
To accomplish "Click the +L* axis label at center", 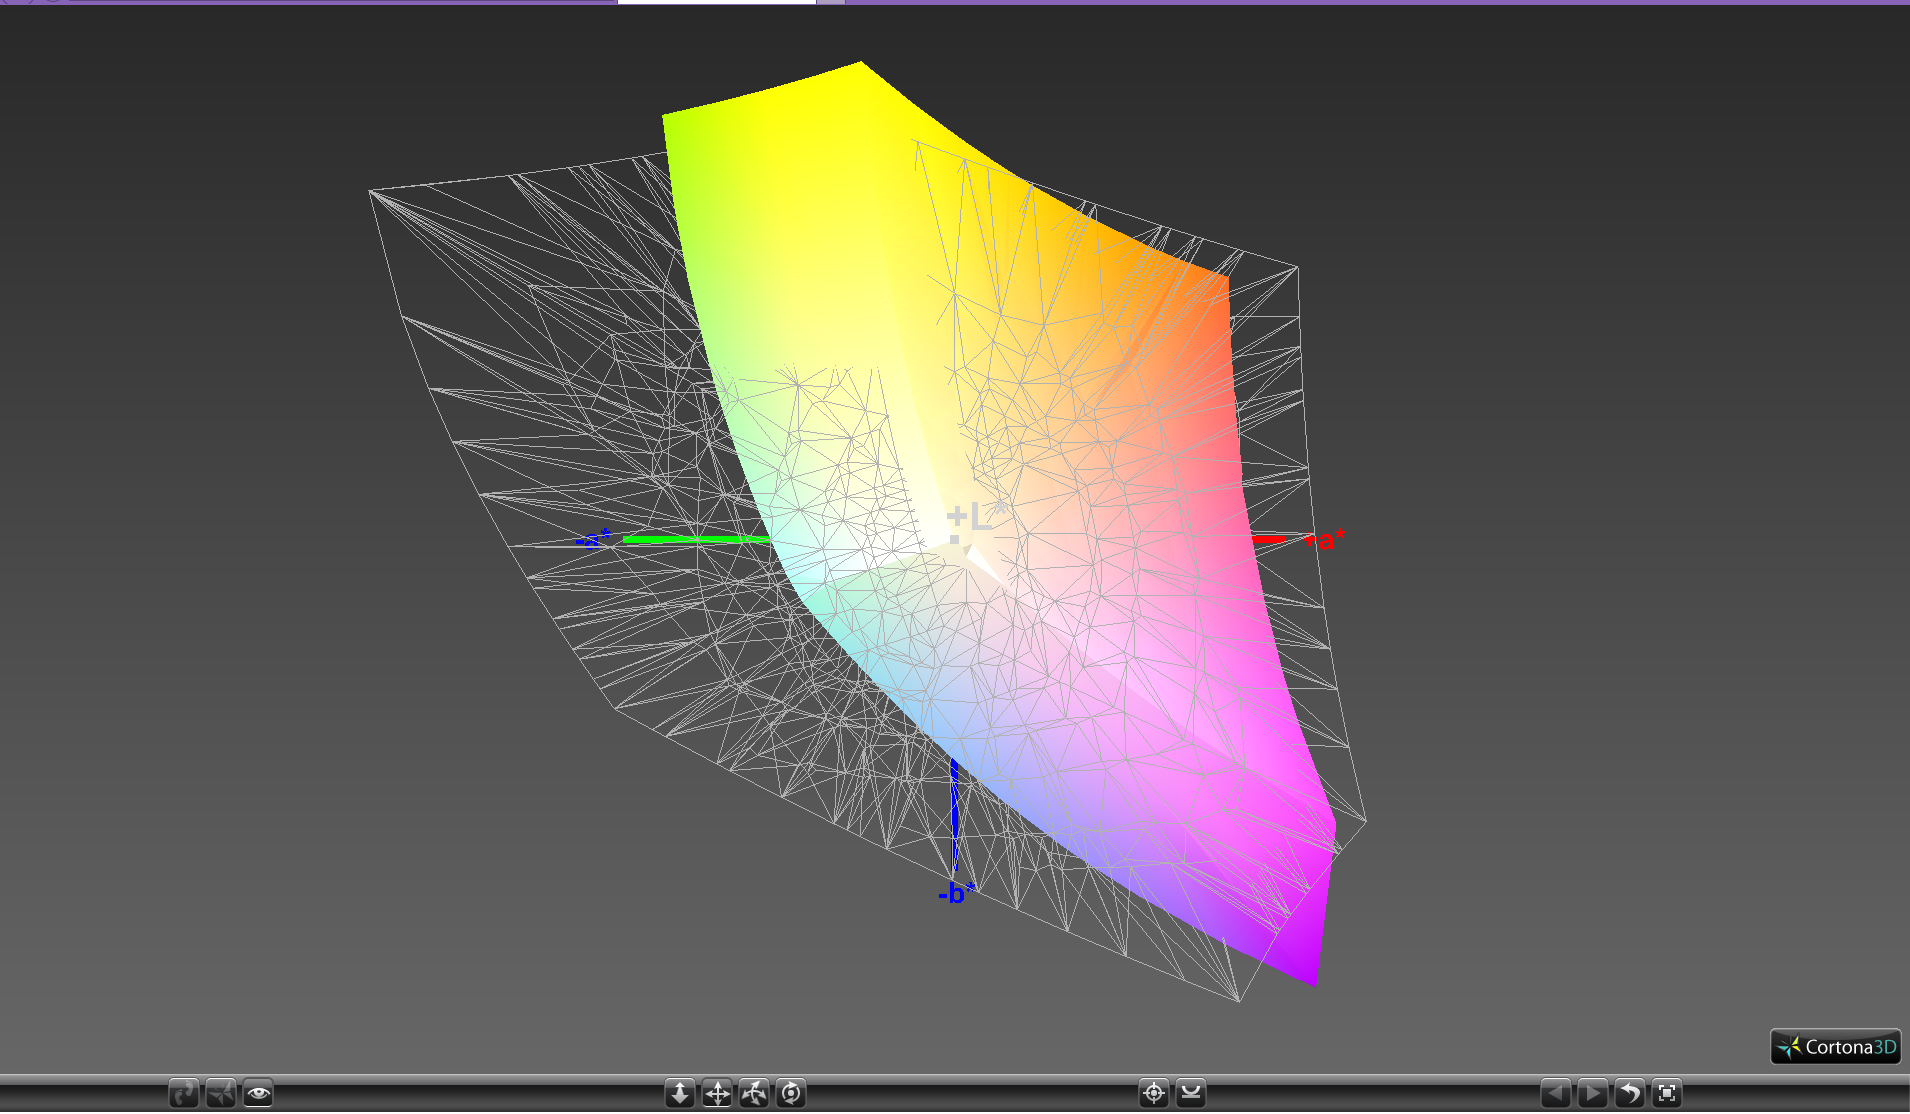I will 976,517.
